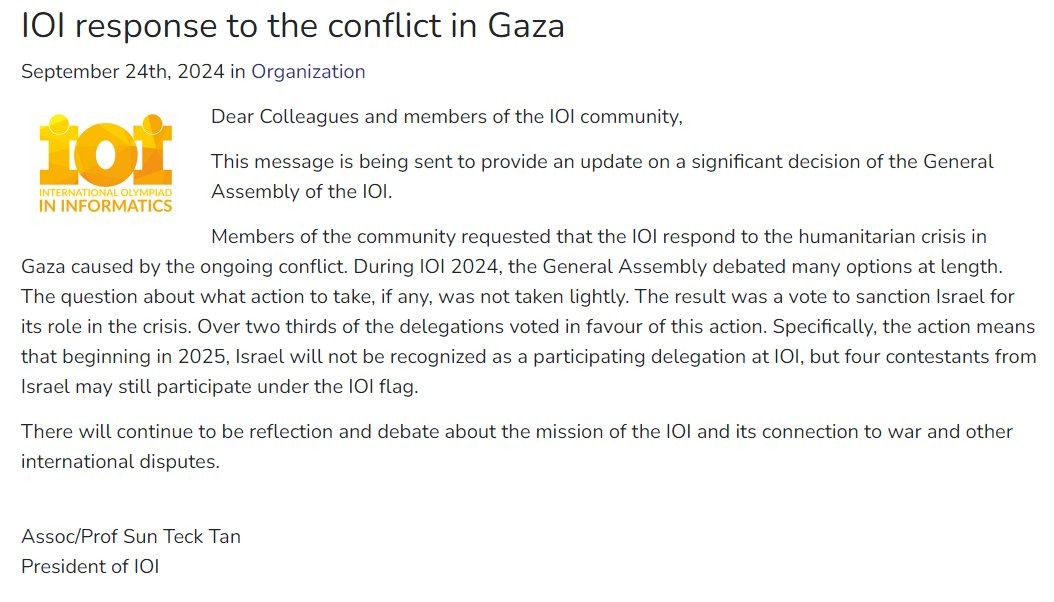
Task: Click the 'IN INFORMATICS' text in logo
Action: (x=106, y=206)
